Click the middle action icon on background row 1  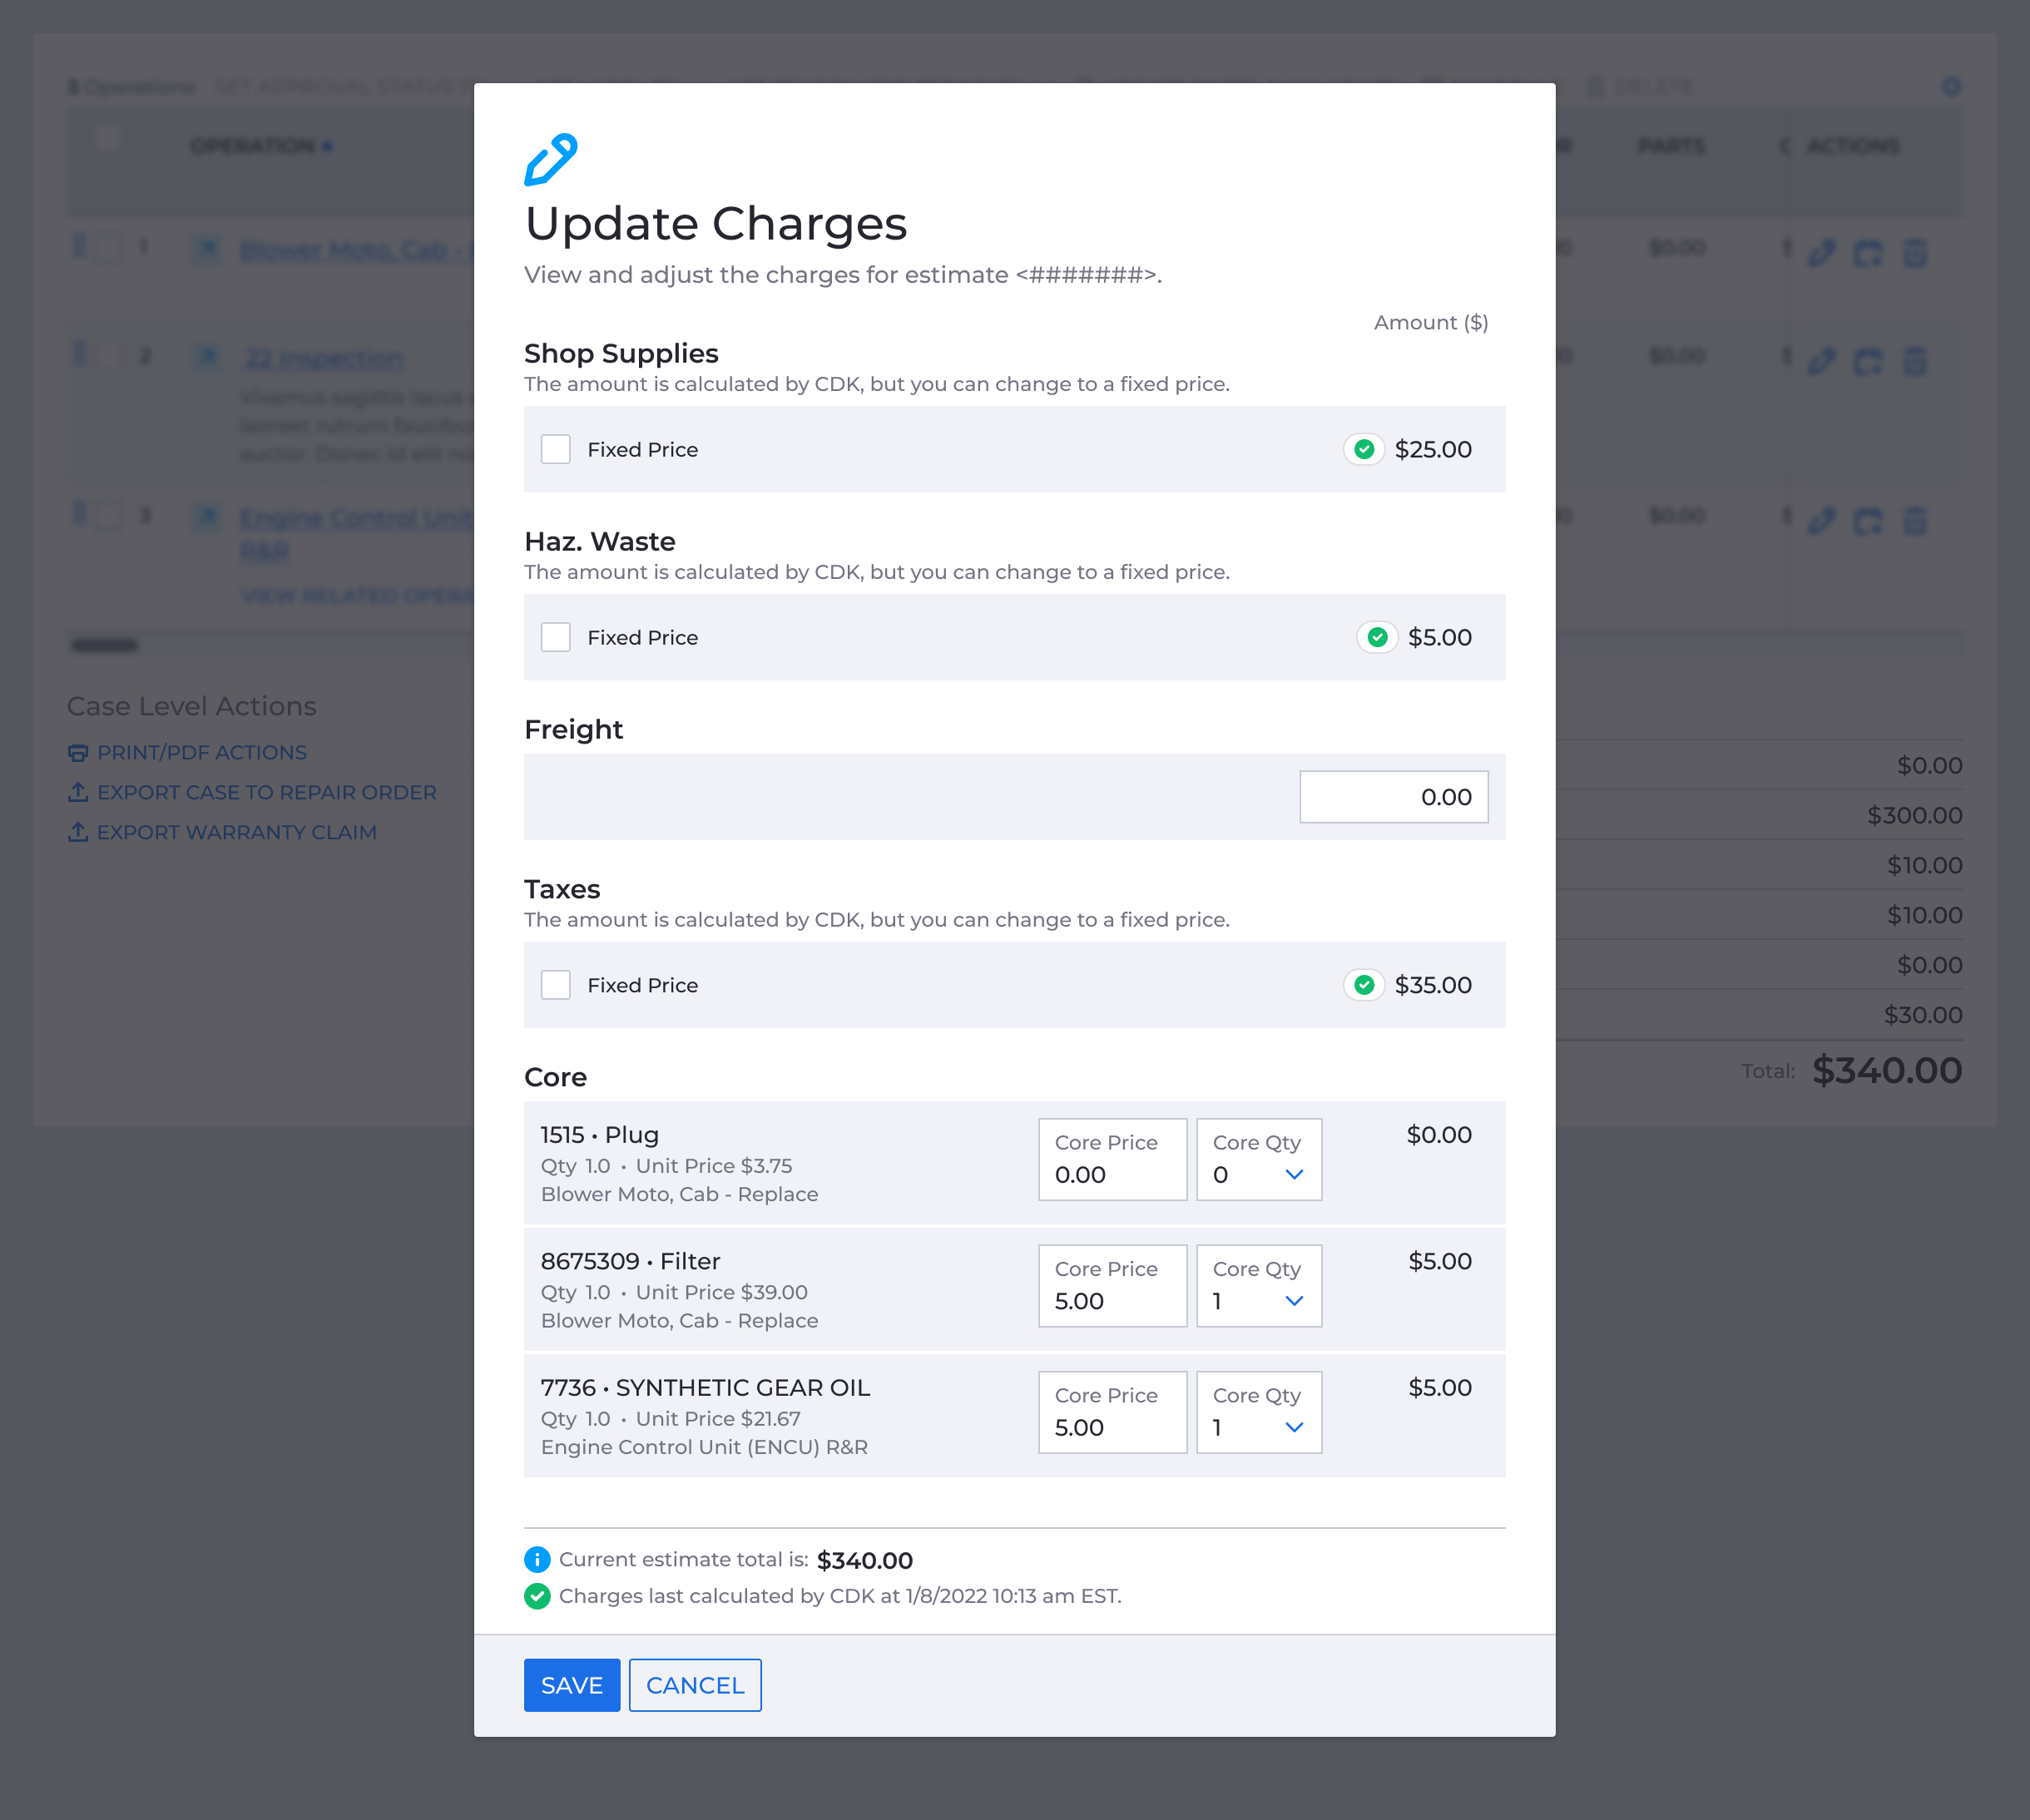1868,252
